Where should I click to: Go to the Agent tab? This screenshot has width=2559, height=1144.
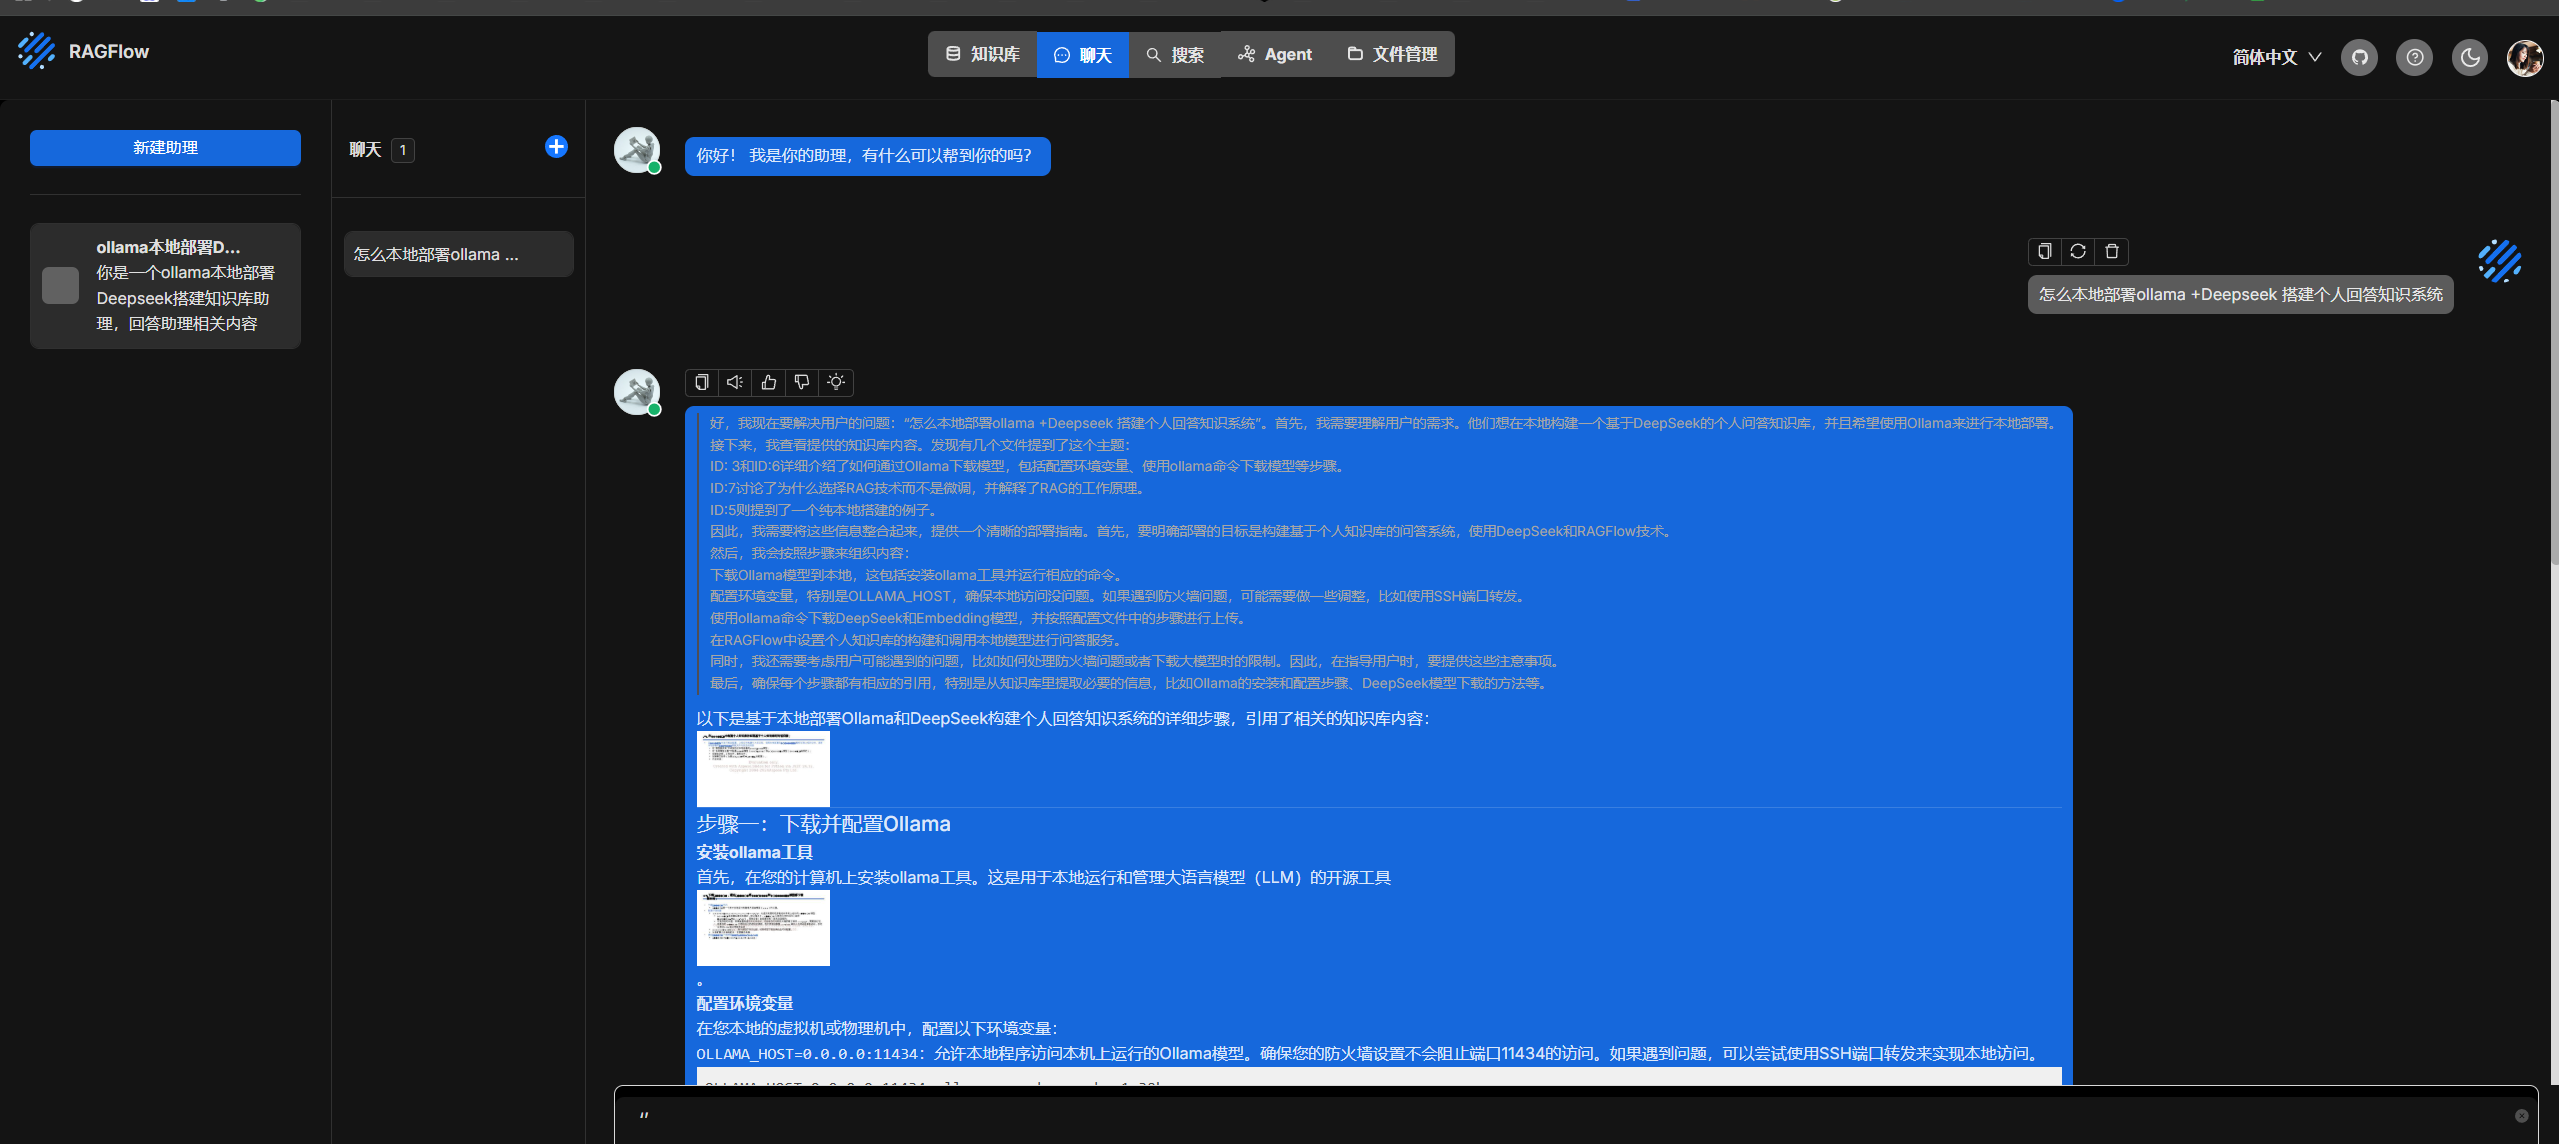coord(1275,55)
